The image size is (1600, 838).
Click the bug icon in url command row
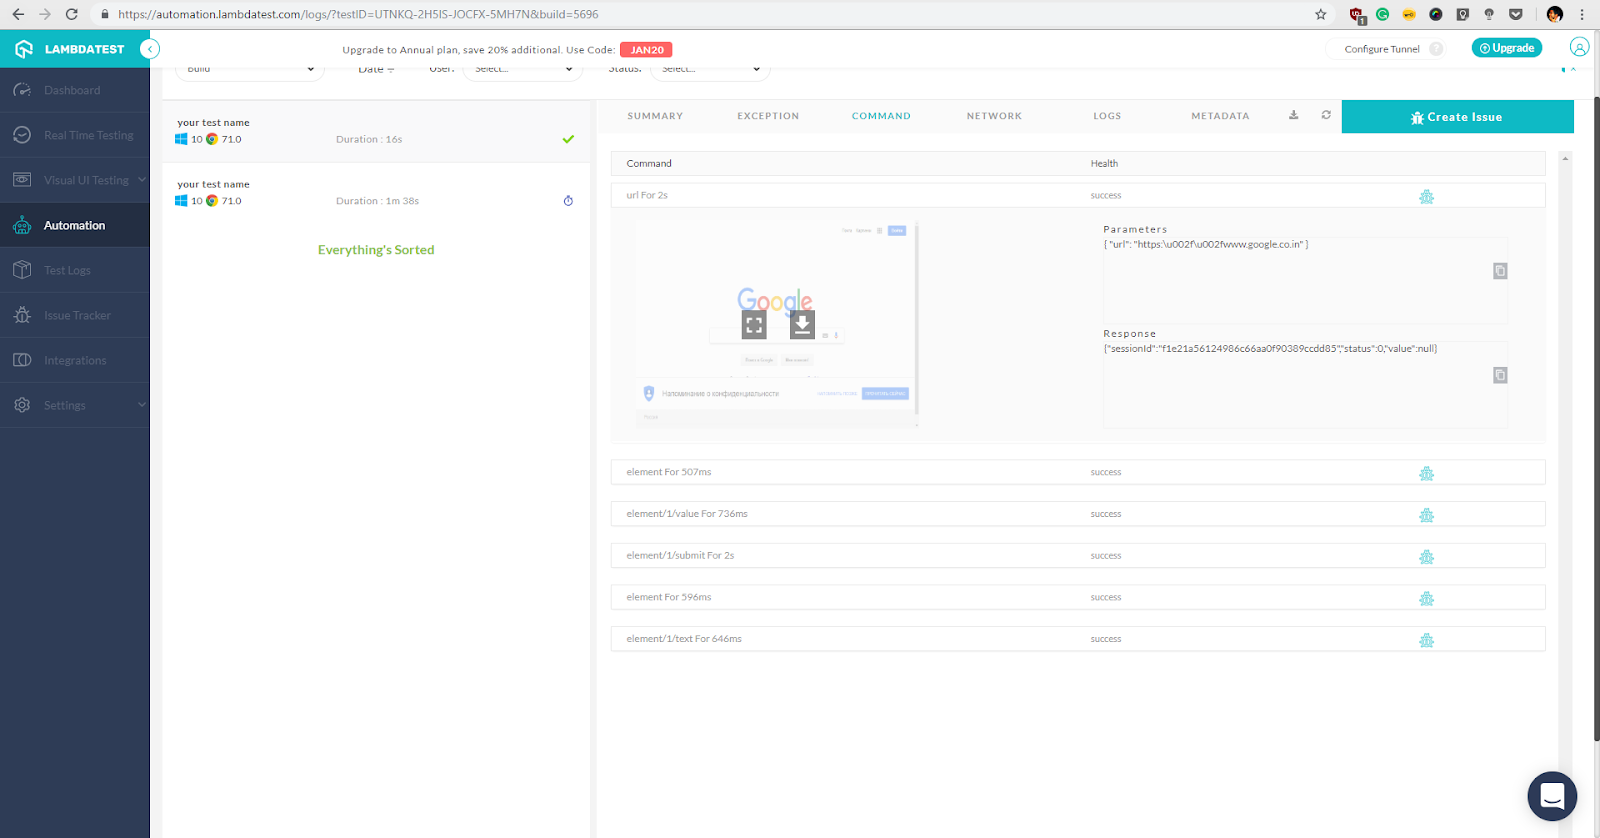[x=1426, y=197]
